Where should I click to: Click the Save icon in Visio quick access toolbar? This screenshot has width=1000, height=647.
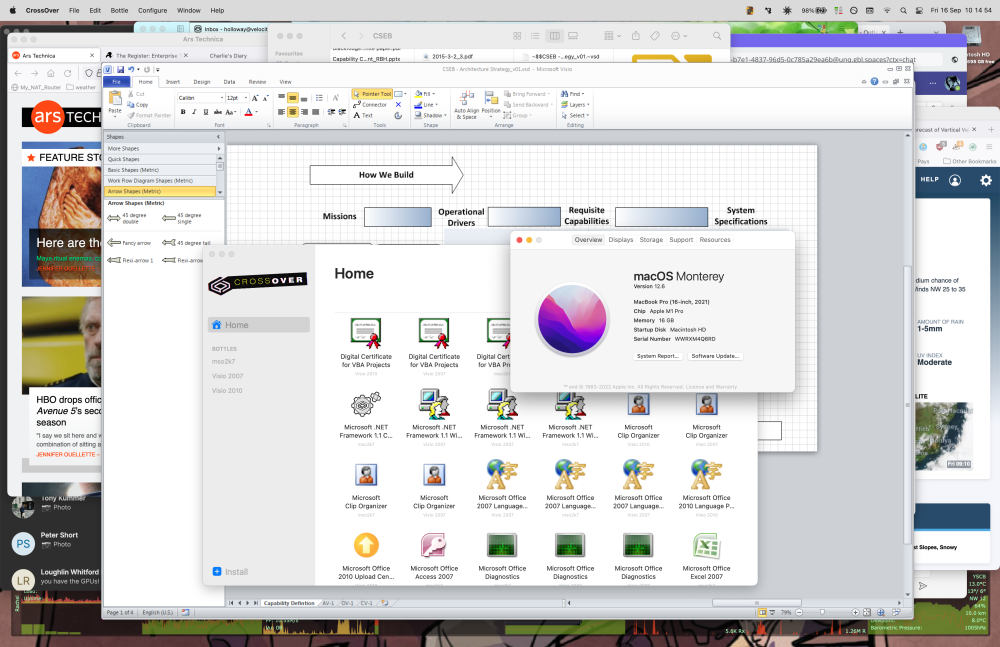[x=120, y=70]
